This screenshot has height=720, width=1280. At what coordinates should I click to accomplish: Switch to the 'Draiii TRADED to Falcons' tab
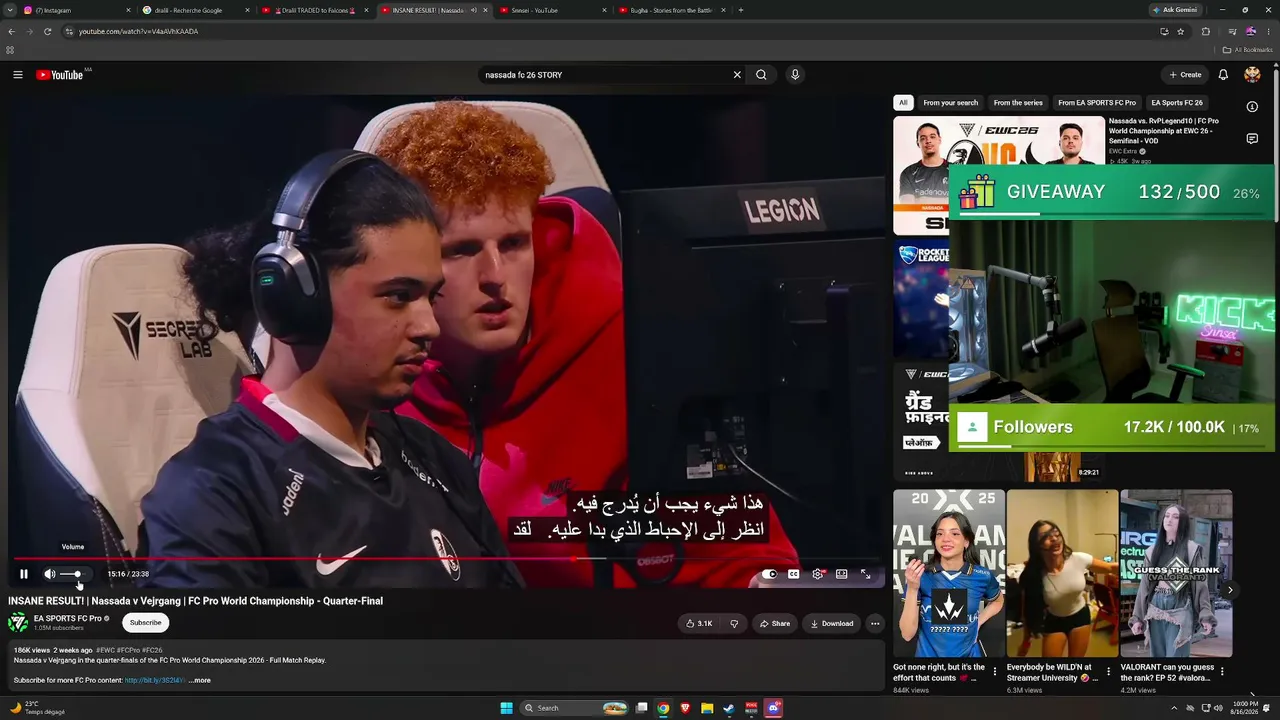[x=314, y=10]
